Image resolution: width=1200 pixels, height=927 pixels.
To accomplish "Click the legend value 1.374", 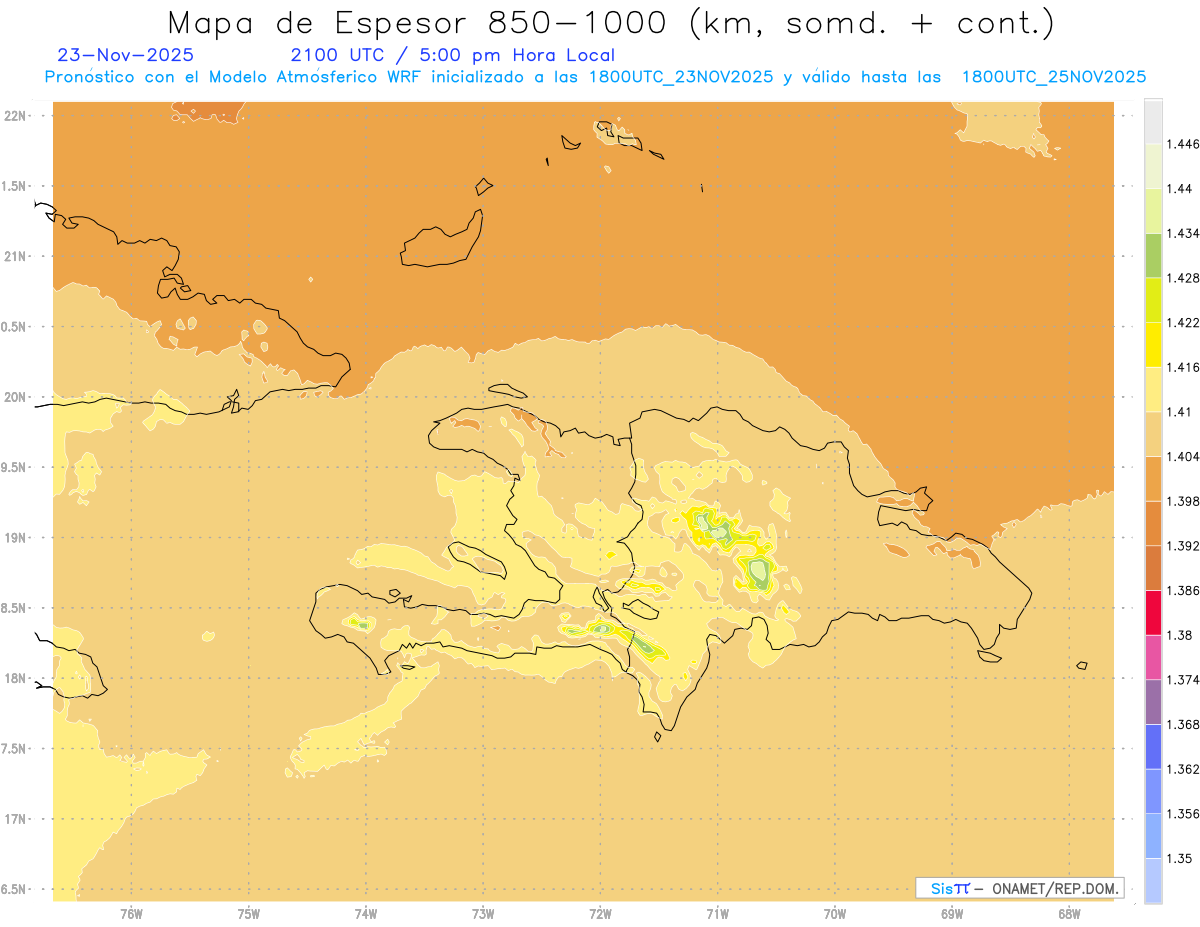I will [1183, 680].
